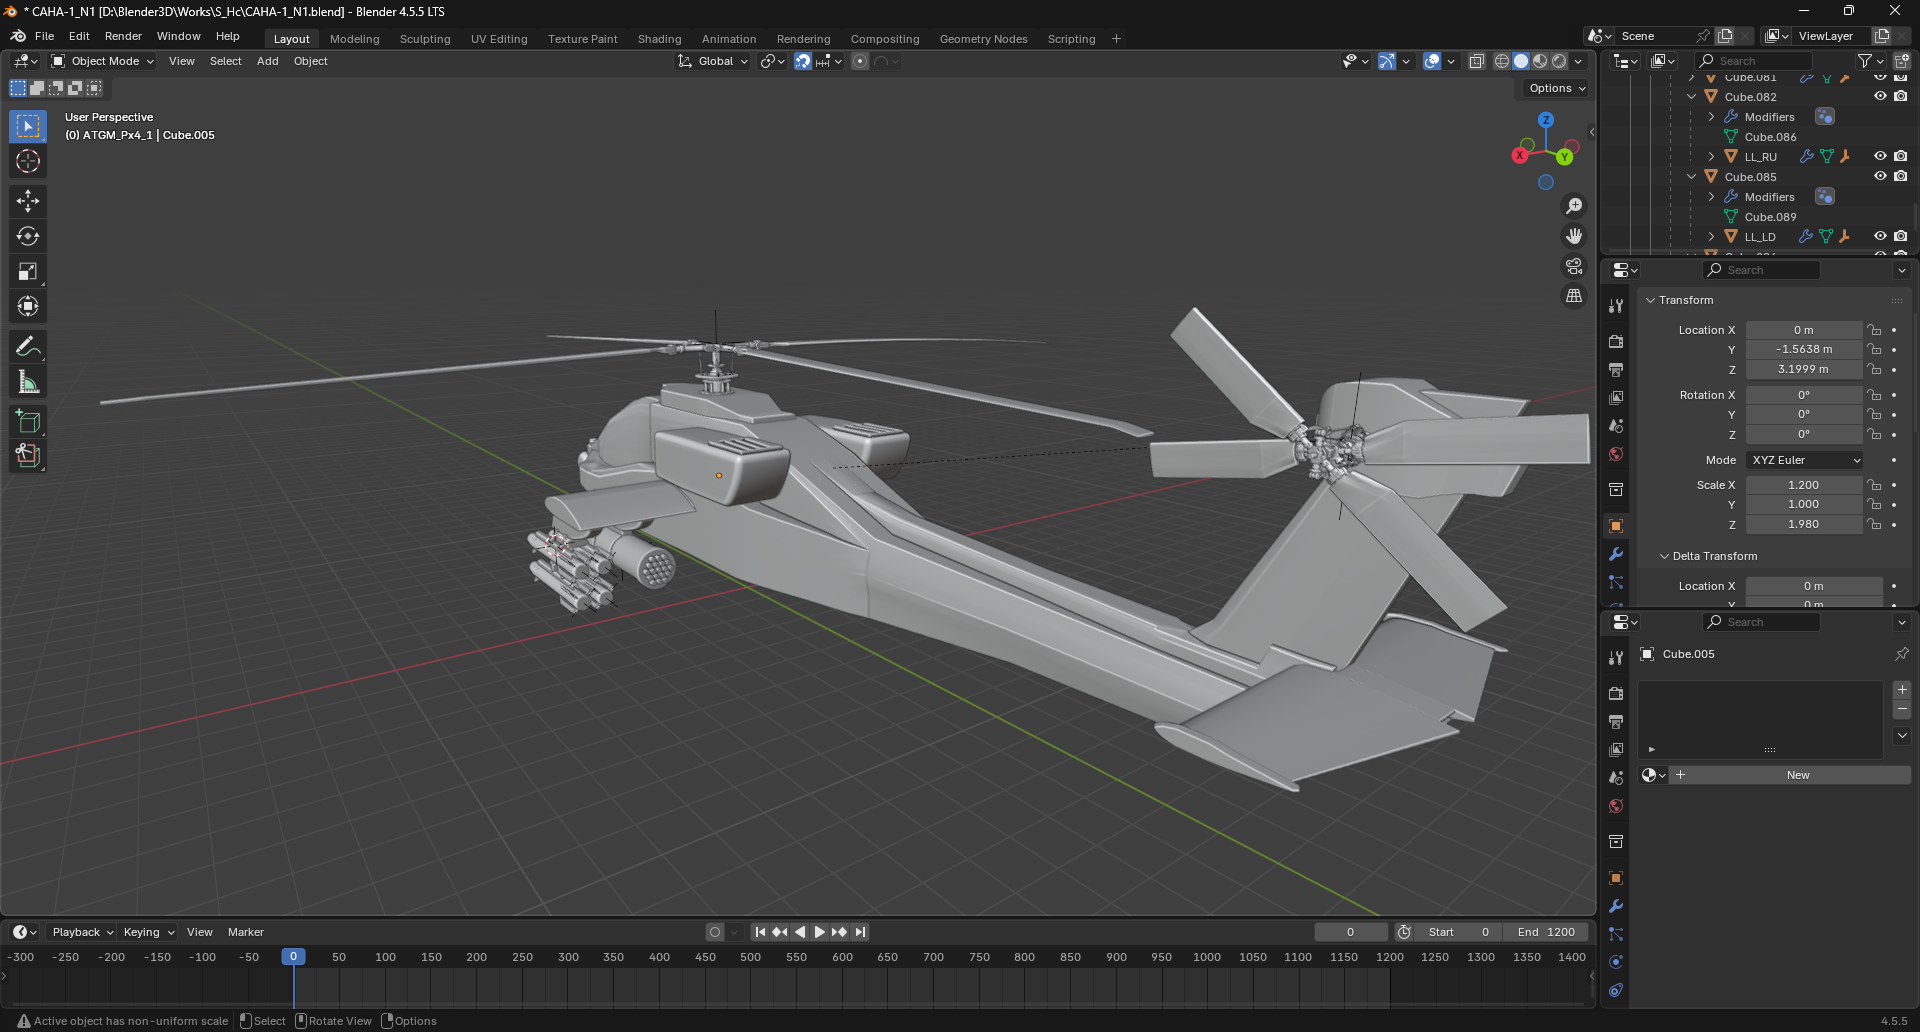
Task: Switch to the Shading workspace tab
Action: [660, 39]
